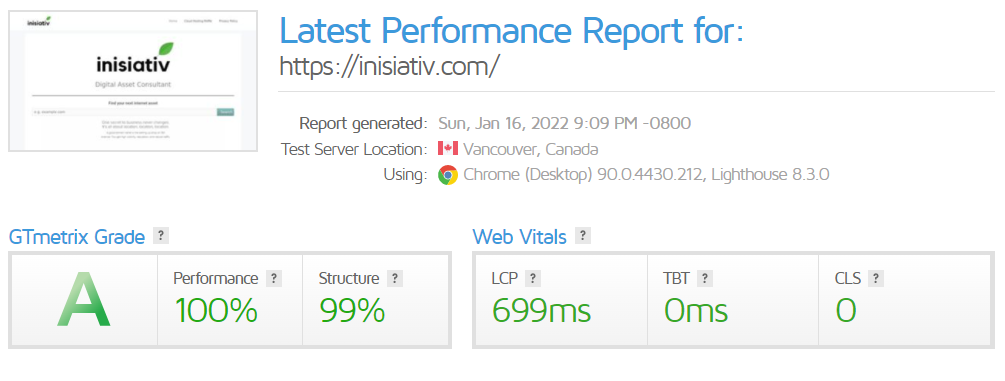Screen dimensions: 1005x381
Task: Click the Web Vitals heading
Action: [520, 237]
